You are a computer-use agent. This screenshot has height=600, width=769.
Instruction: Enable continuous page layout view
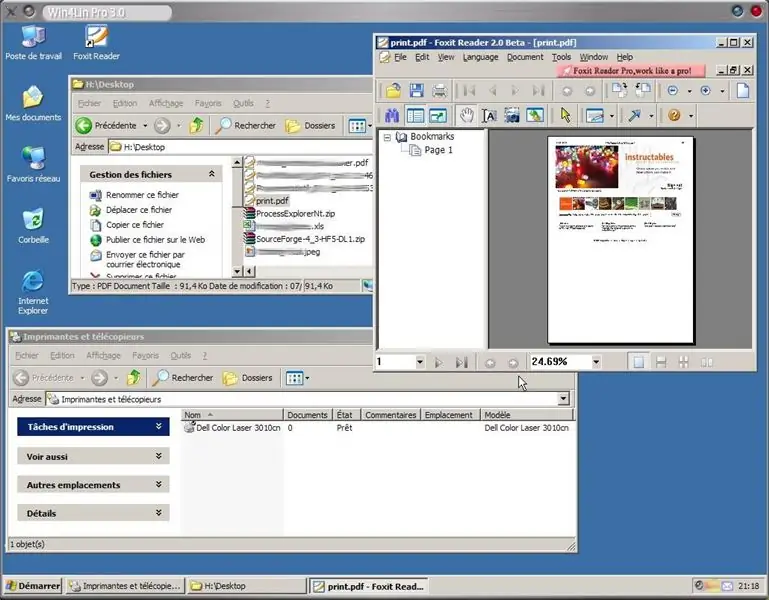tap(661, 363)
